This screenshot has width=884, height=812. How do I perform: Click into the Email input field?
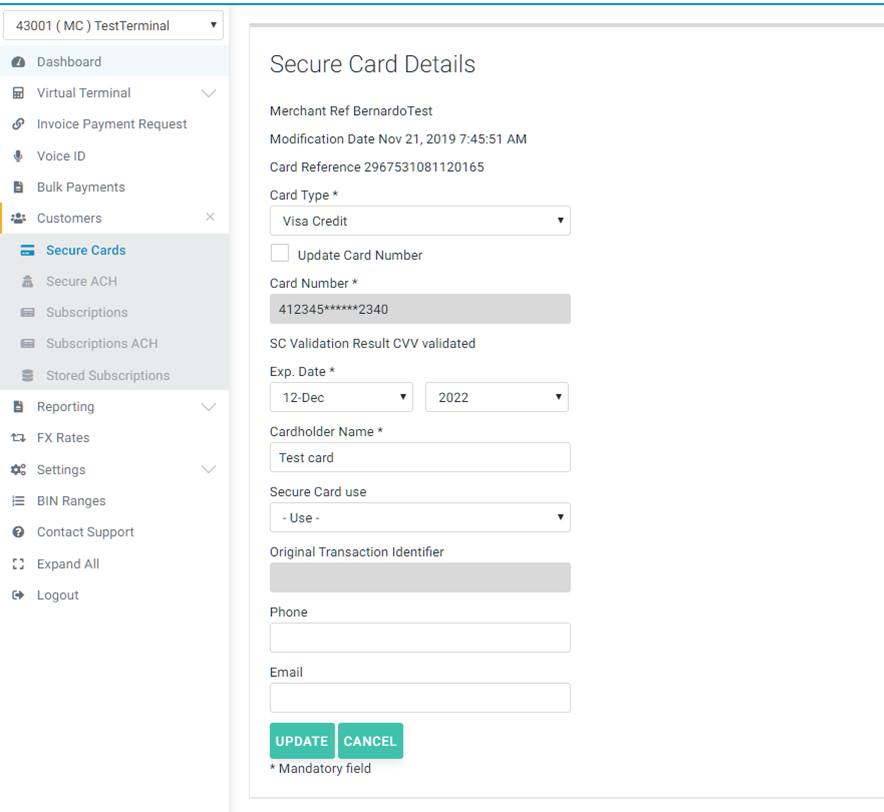pos(420,698)
